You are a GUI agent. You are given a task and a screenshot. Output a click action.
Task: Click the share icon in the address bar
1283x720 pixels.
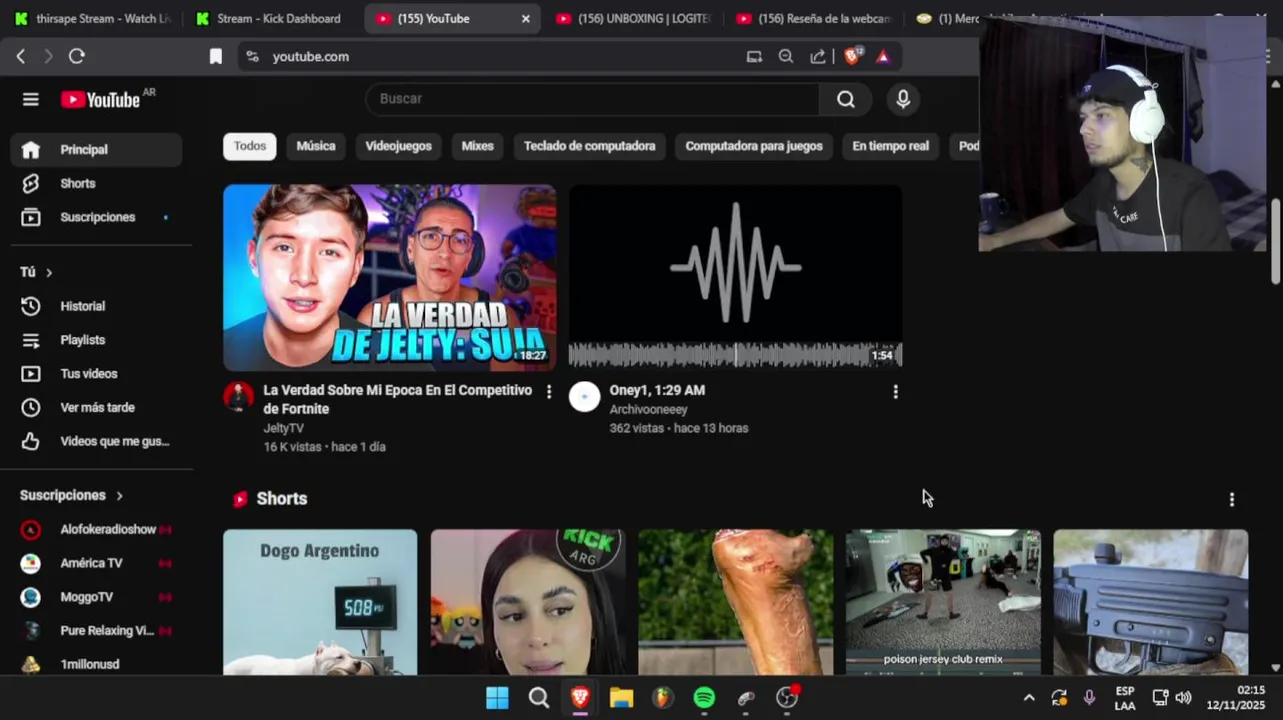[818, 57]
